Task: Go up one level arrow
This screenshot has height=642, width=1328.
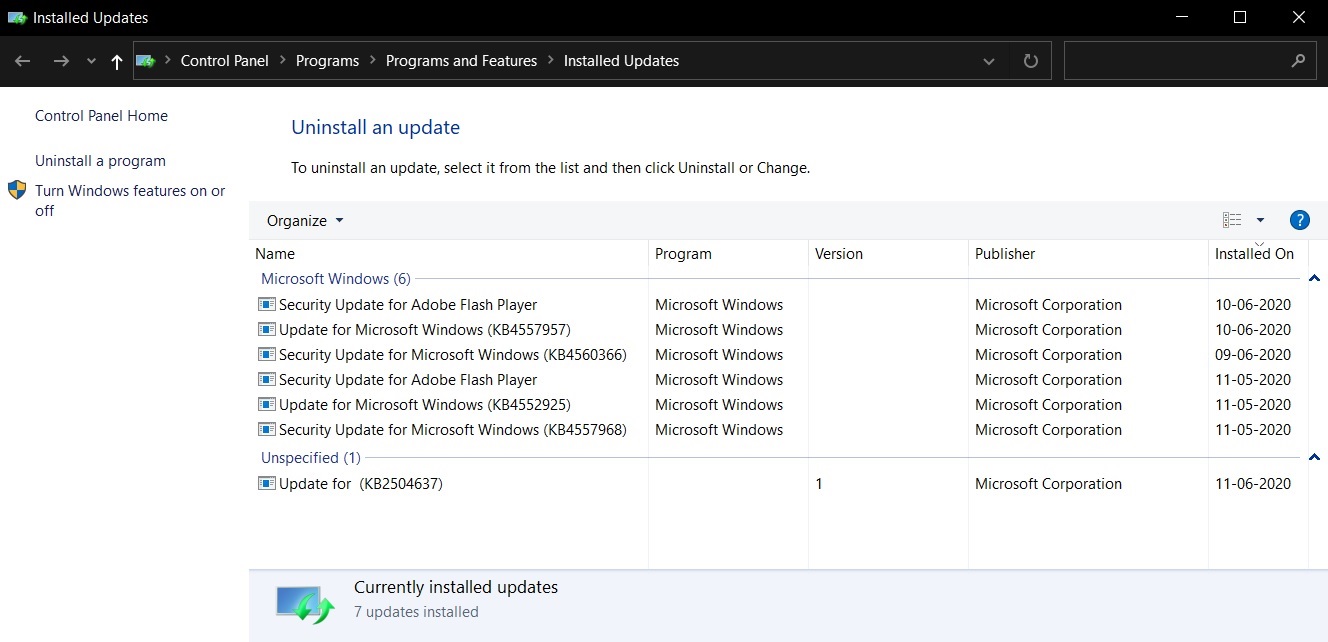Action: pyautogui.click(x=117, y=62)
